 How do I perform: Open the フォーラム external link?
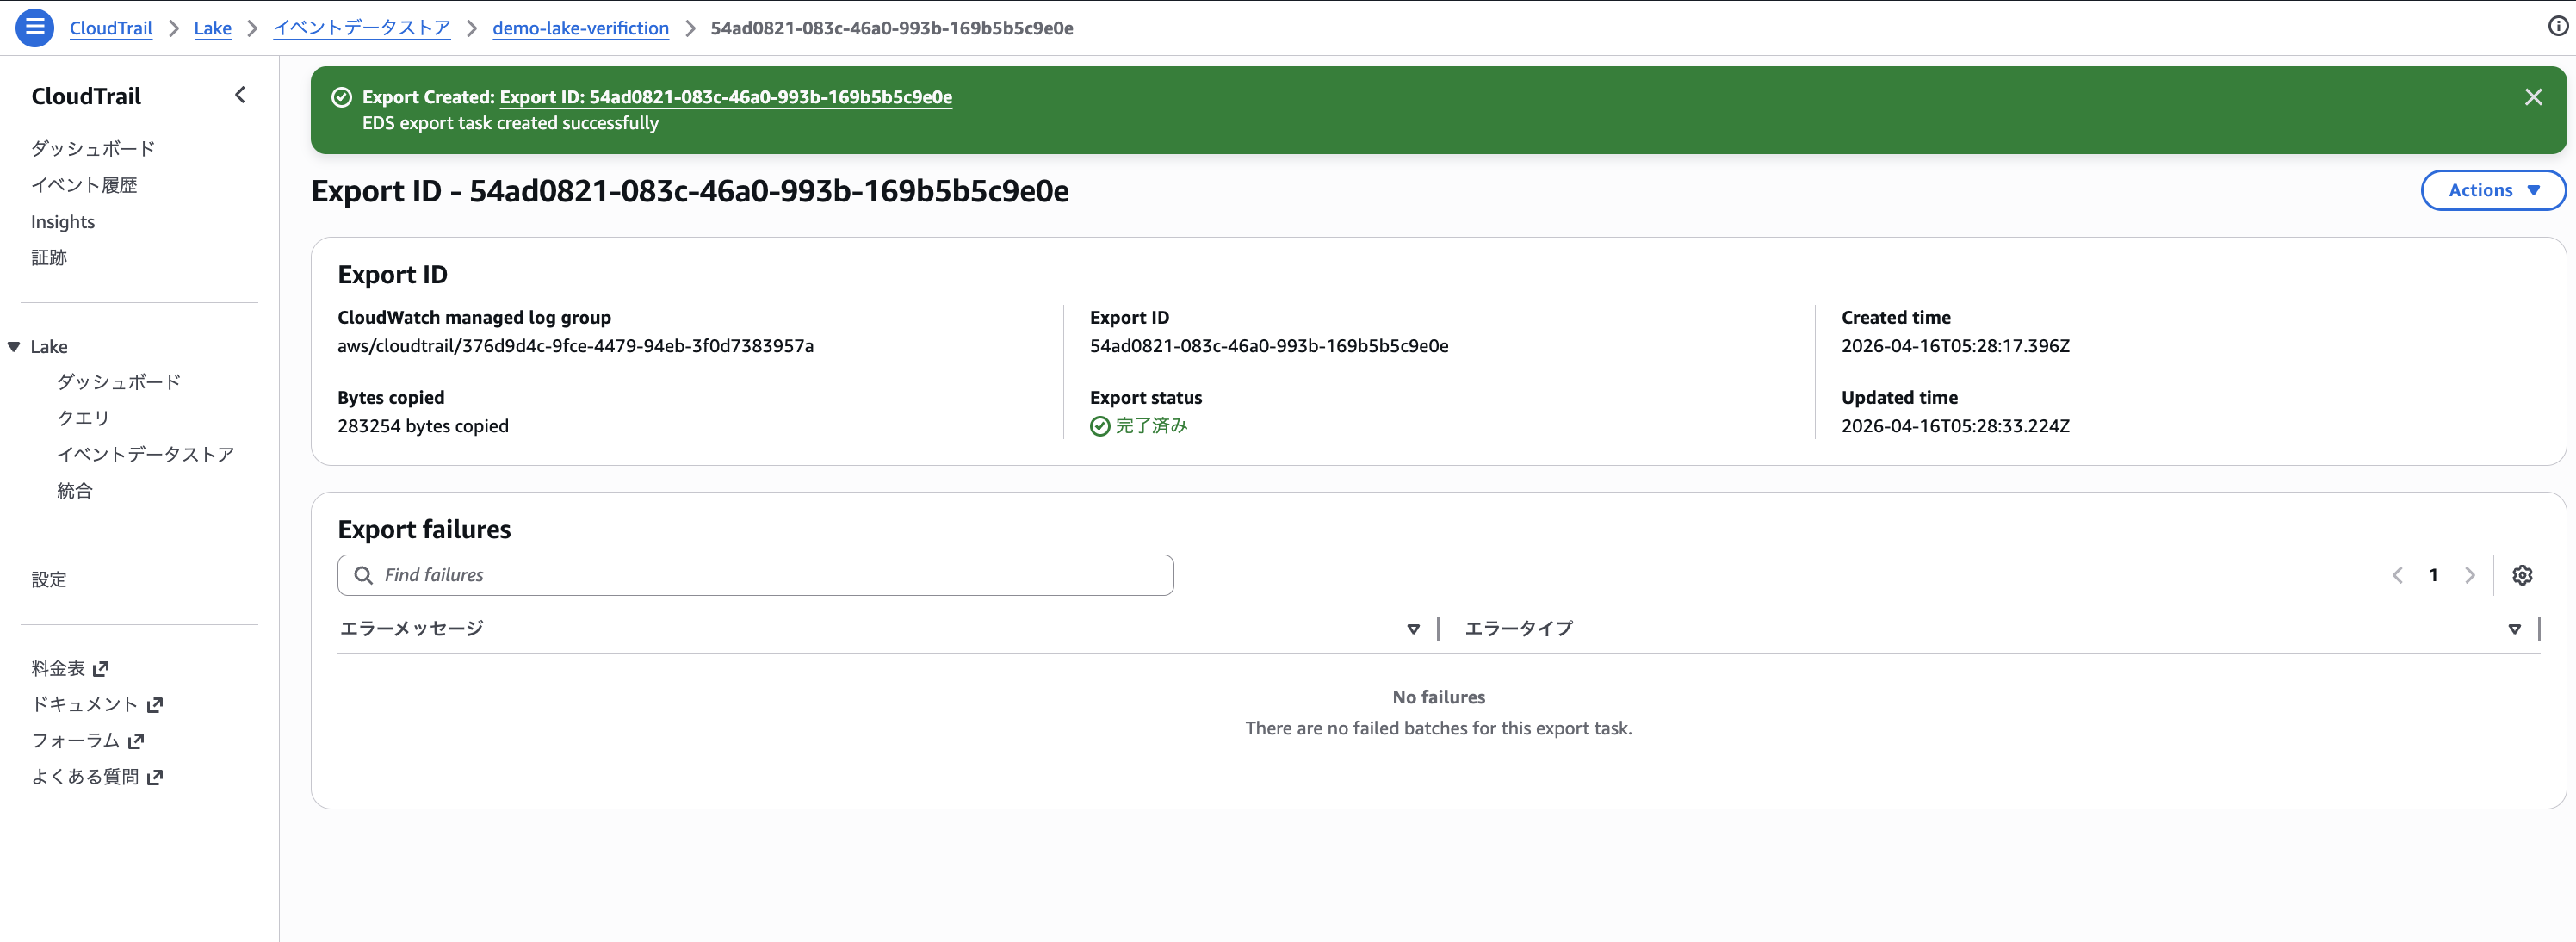(87, 741)
